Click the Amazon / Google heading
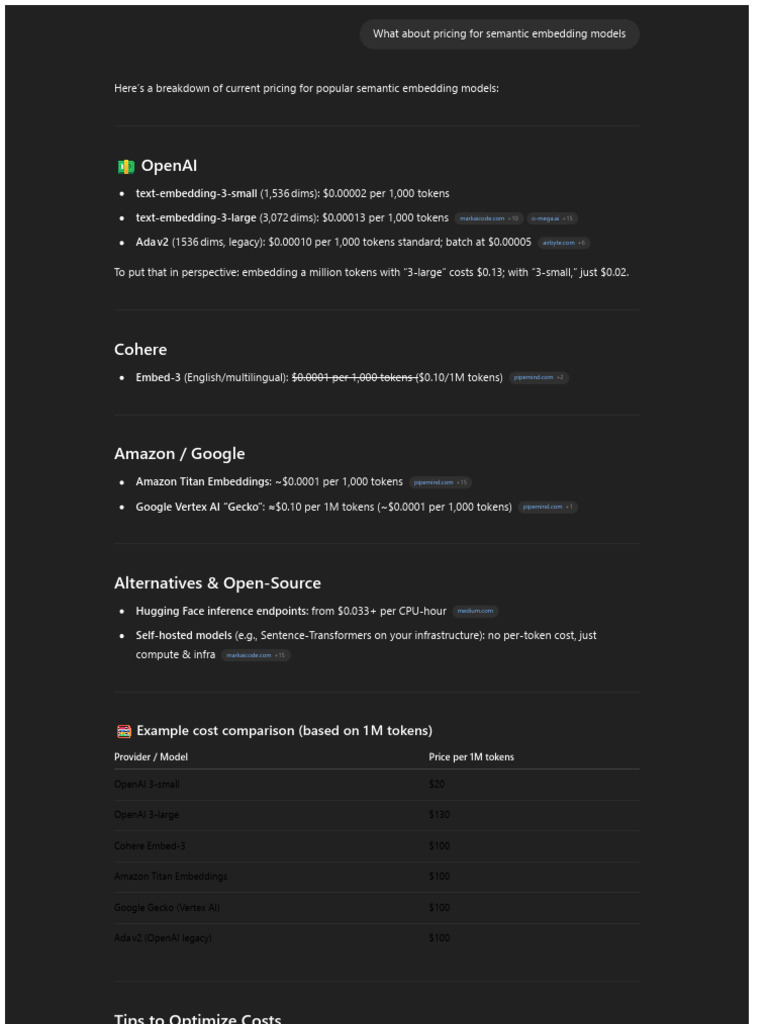This screenshot has width=768, height=1024. [179, 454]
